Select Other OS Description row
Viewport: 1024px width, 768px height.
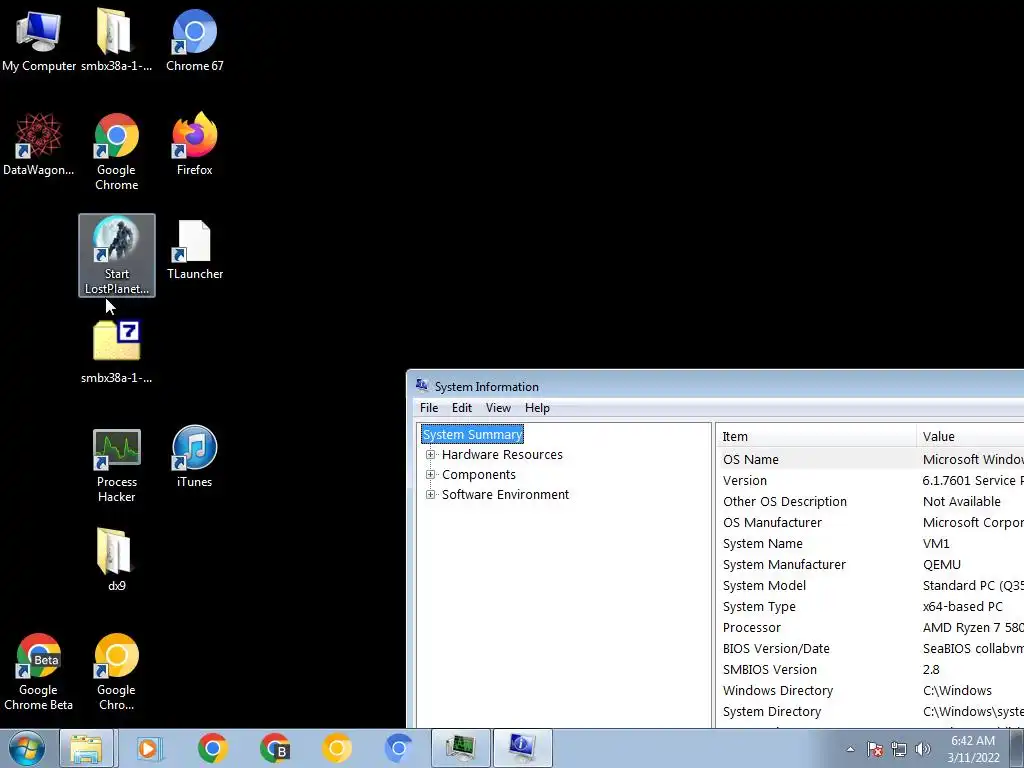871,502
